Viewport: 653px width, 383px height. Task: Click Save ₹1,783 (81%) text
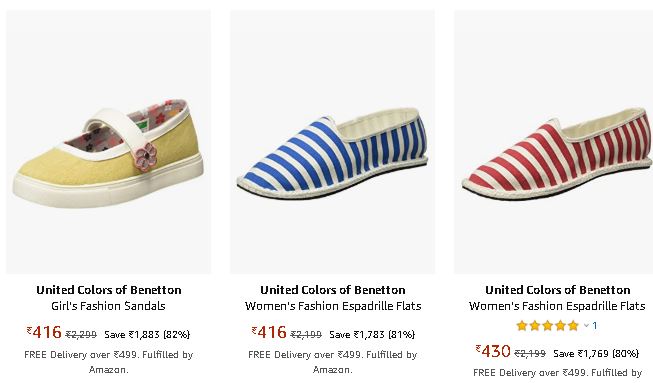pyautogui.click(x=372, y=334)
